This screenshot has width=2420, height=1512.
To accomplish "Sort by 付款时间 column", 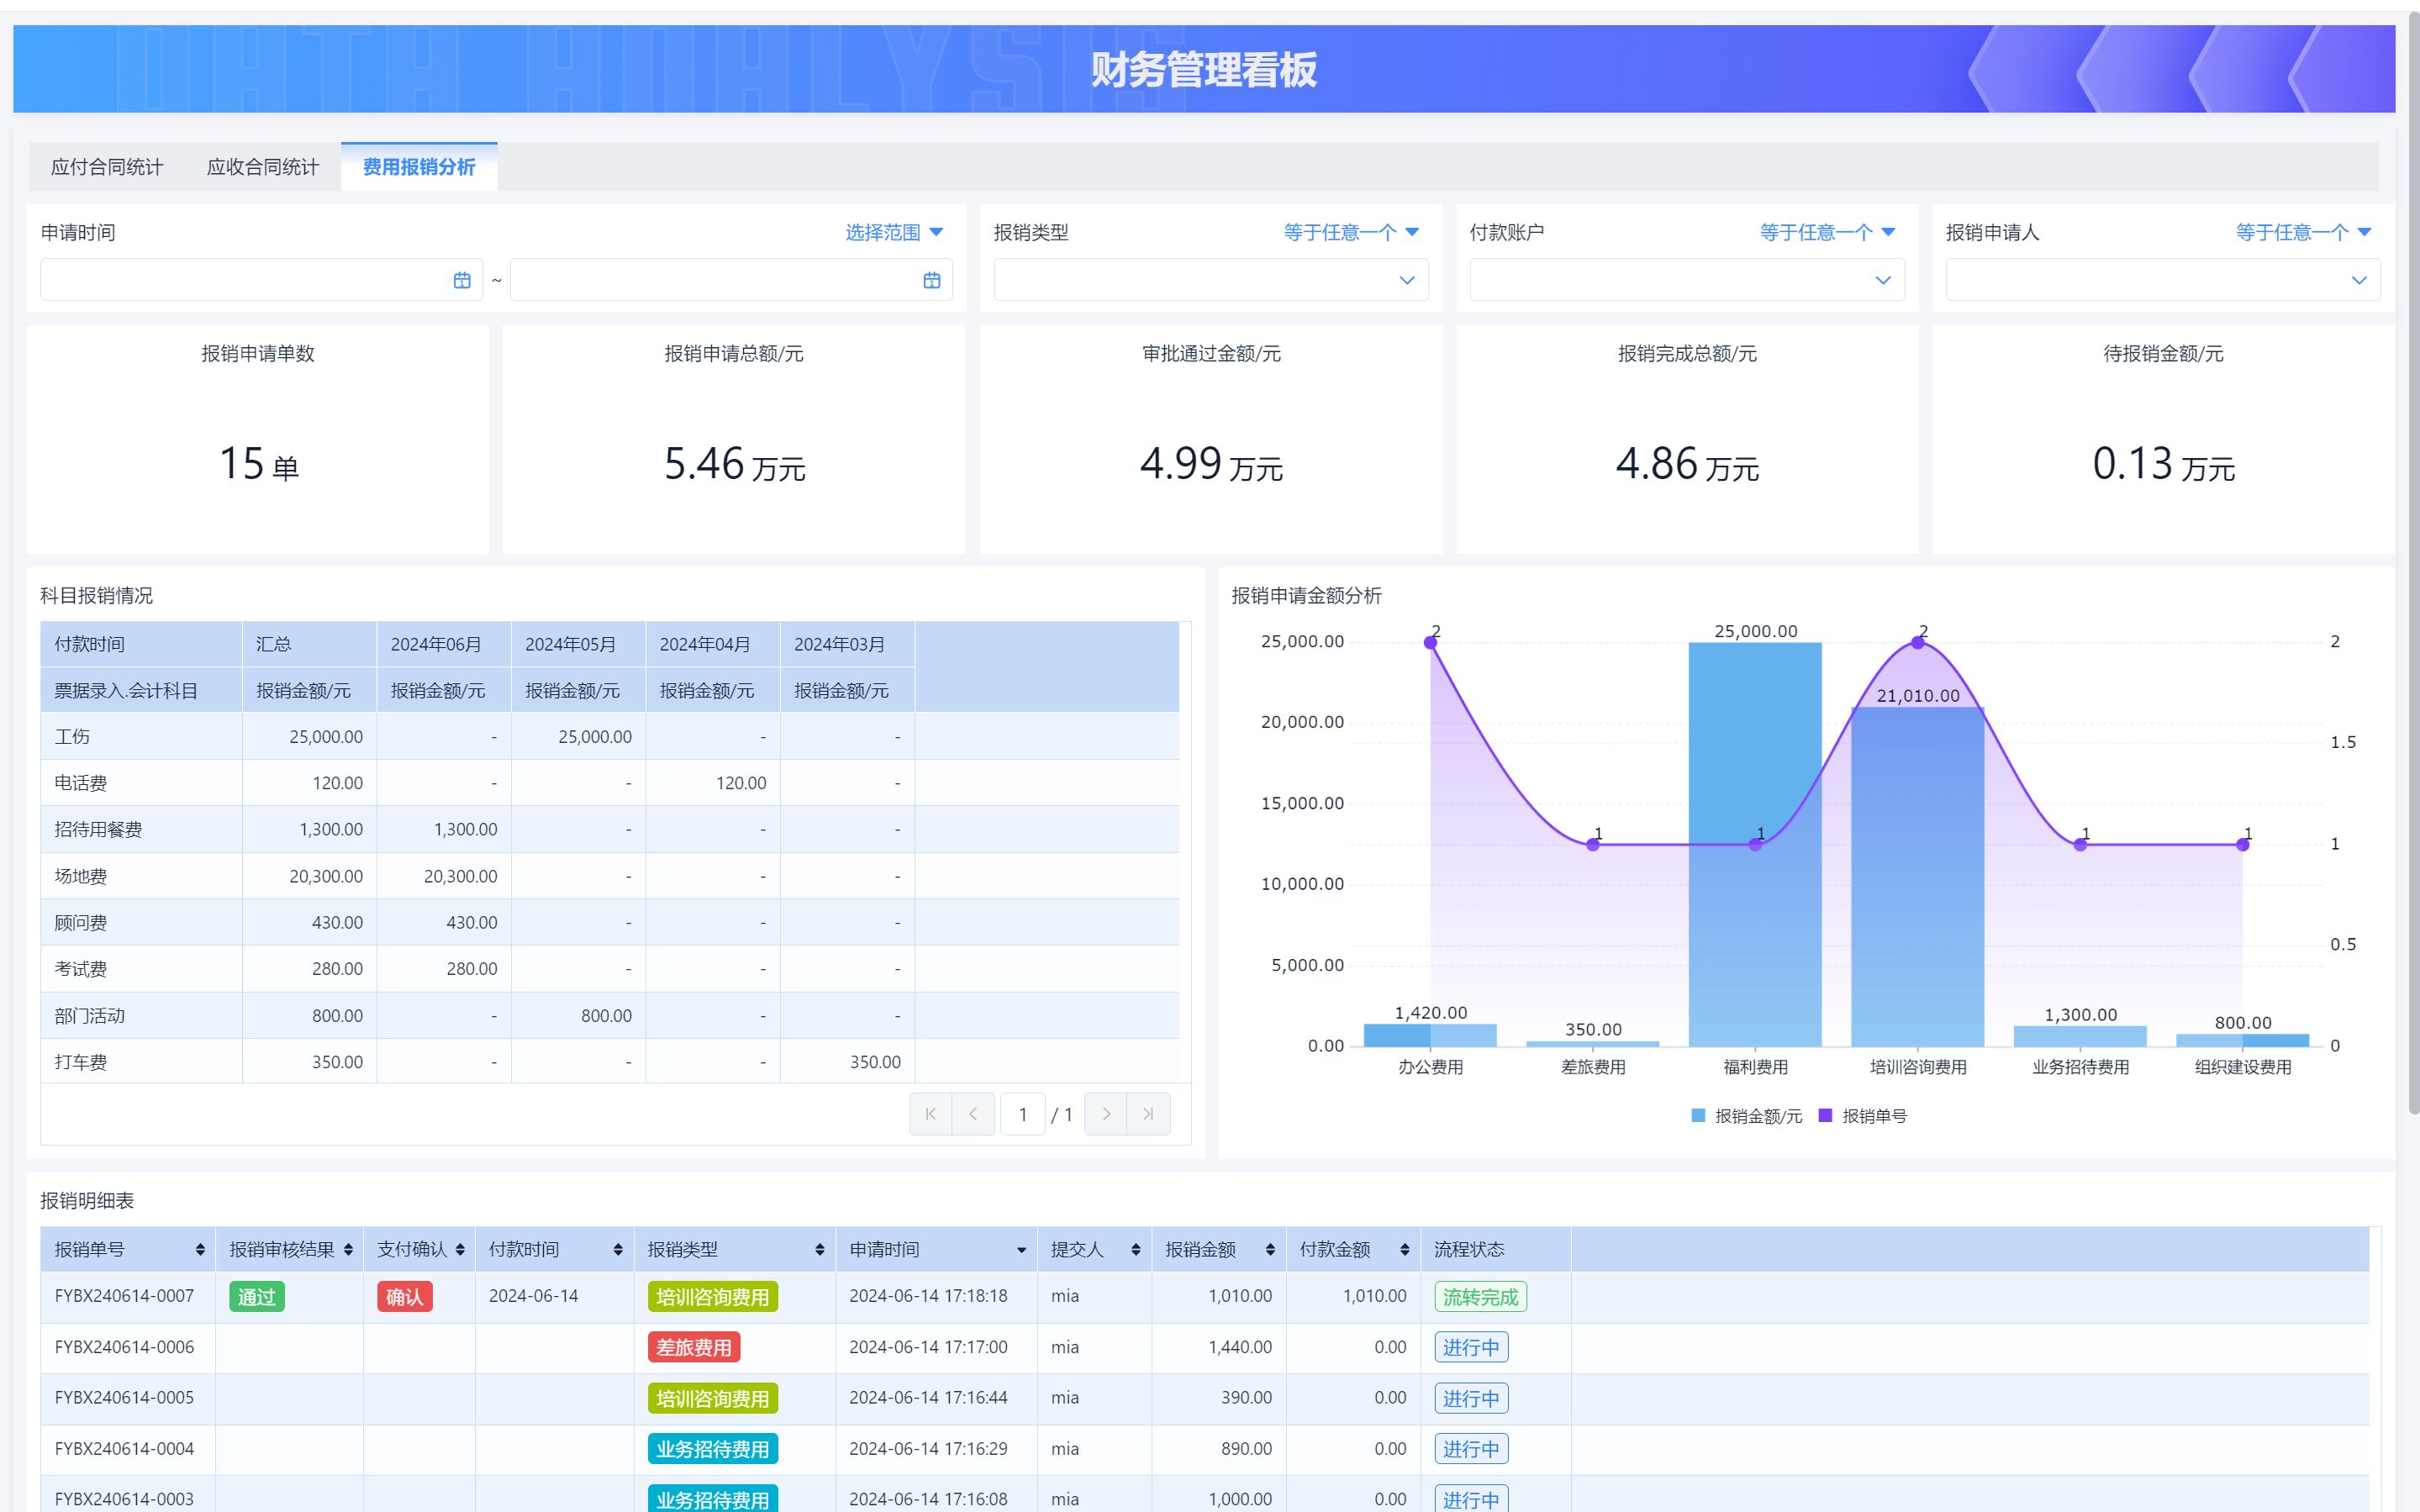I will pyautogui.click(x=618, y=1250).
